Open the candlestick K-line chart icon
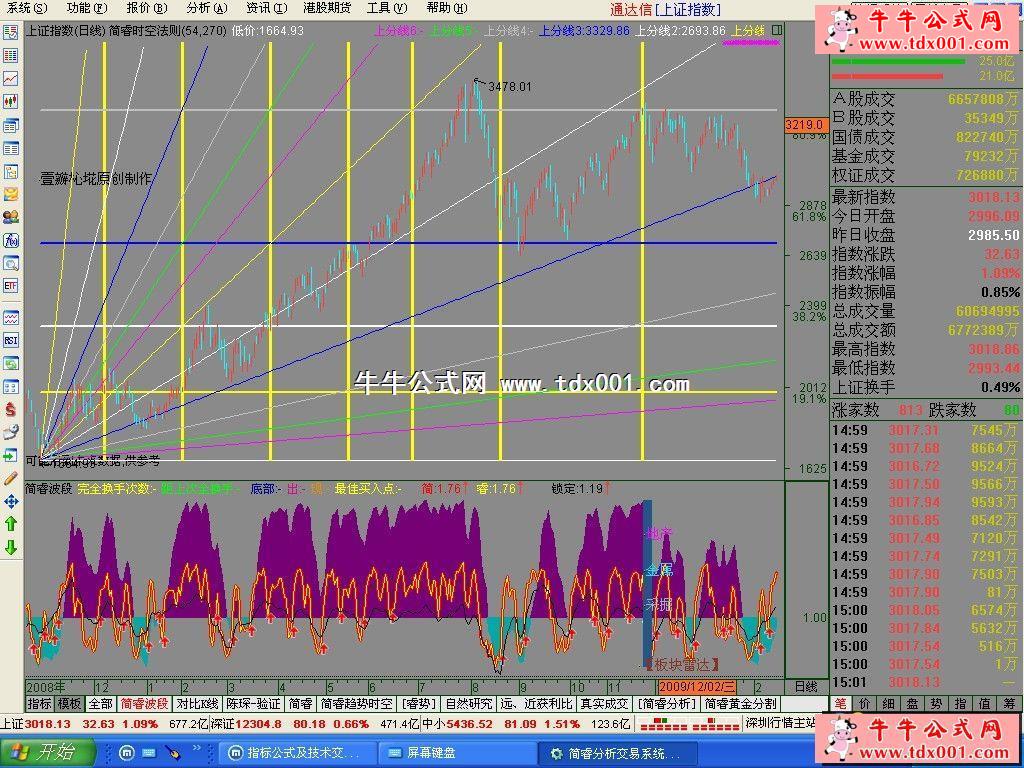Viewport: 1024px width, 768px height. [10, 101]
